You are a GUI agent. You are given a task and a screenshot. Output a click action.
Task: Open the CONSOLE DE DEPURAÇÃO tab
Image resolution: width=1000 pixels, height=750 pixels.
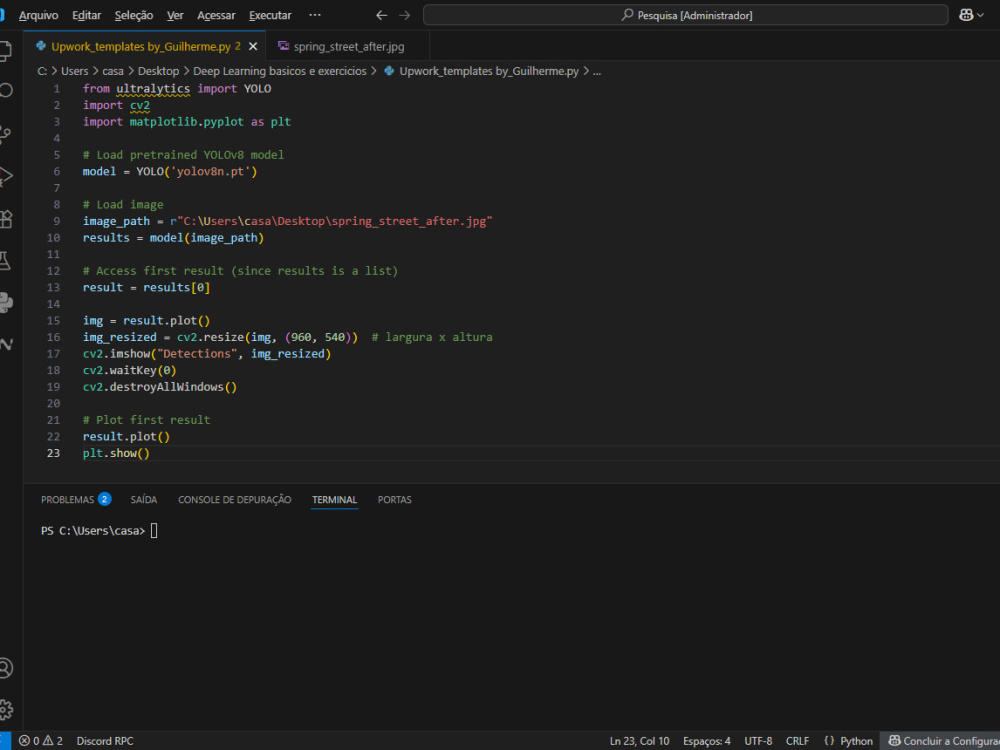(235, 499)
